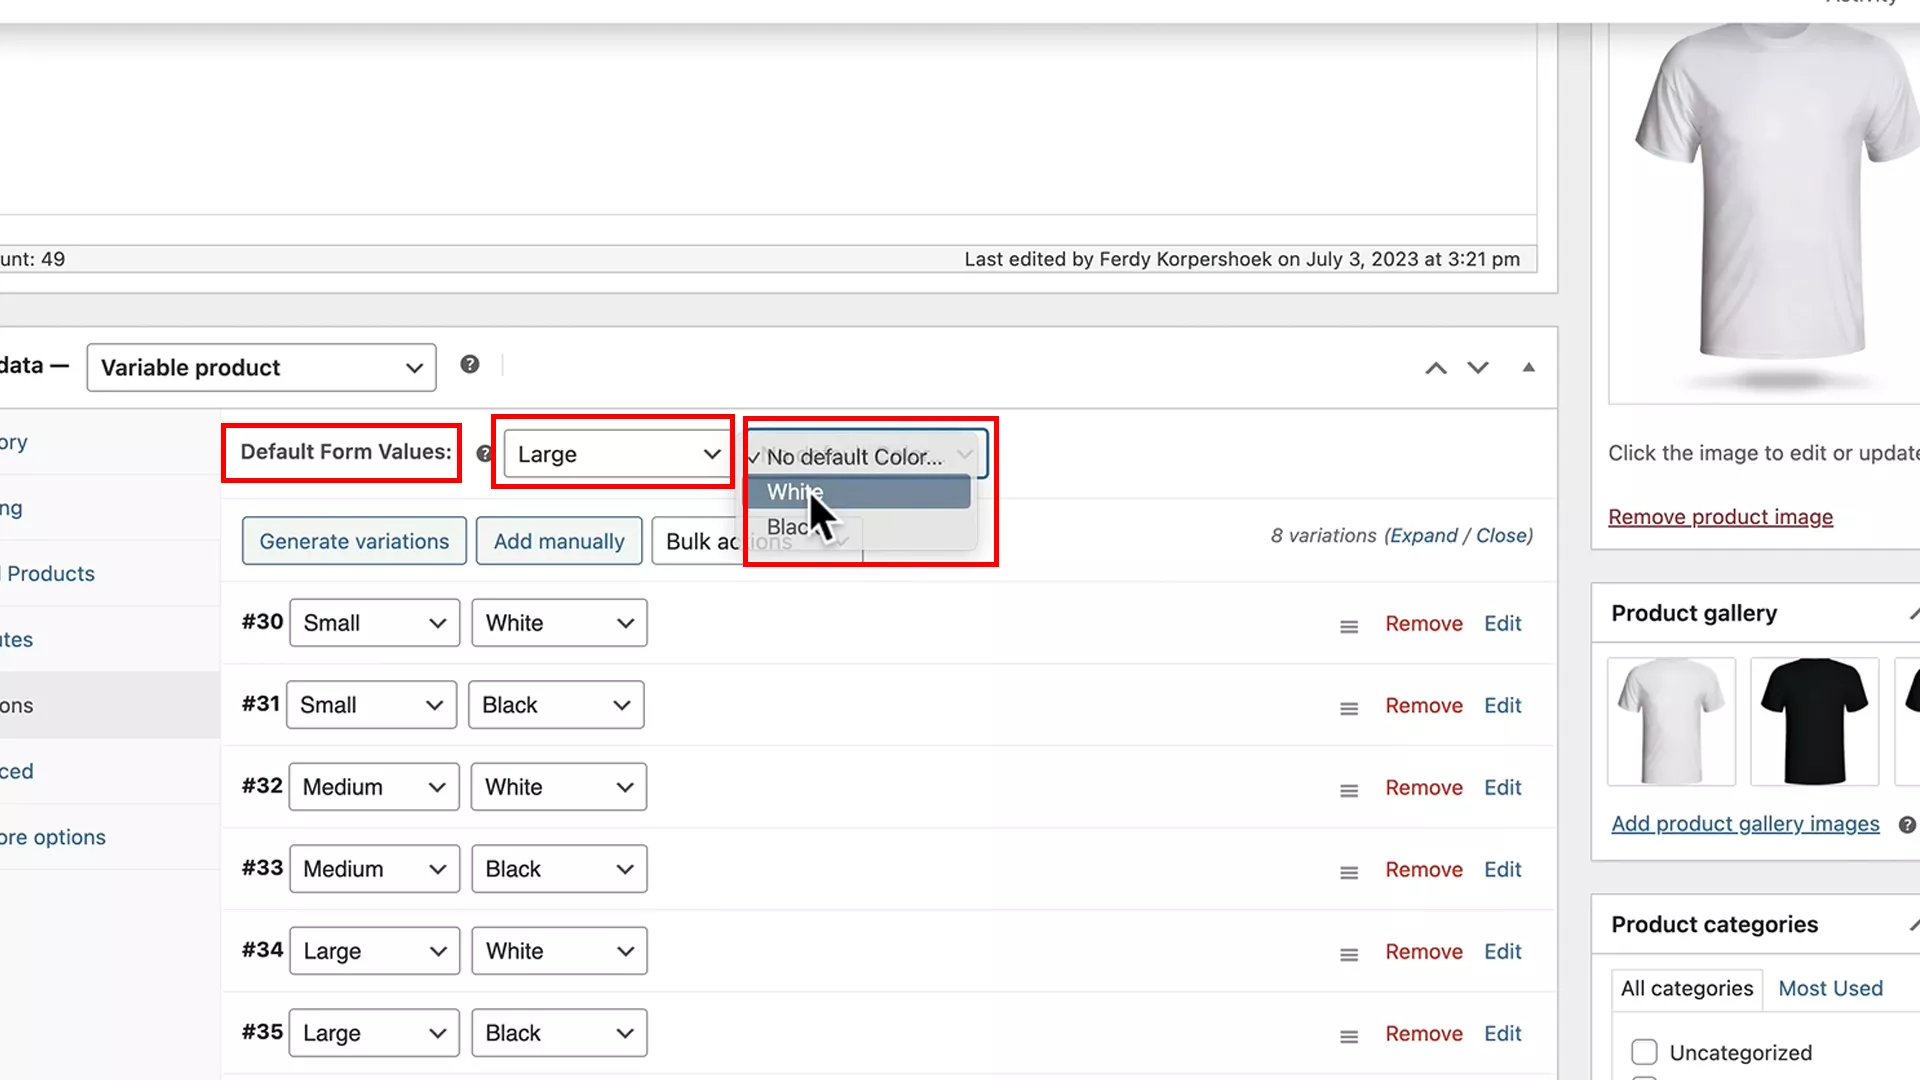The height and width of the screenshot is (1080, 1920).
Task: Open color dropdown for variation #35
Action: pyautogui.click(x=558, y=1033)
